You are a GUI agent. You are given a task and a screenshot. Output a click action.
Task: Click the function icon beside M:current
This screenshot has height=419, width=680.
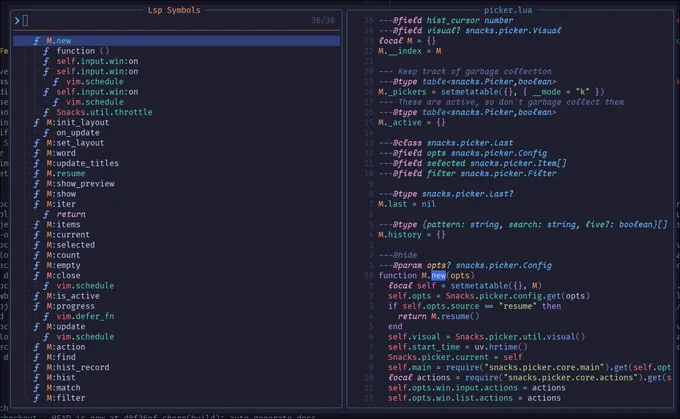[37, 235]
